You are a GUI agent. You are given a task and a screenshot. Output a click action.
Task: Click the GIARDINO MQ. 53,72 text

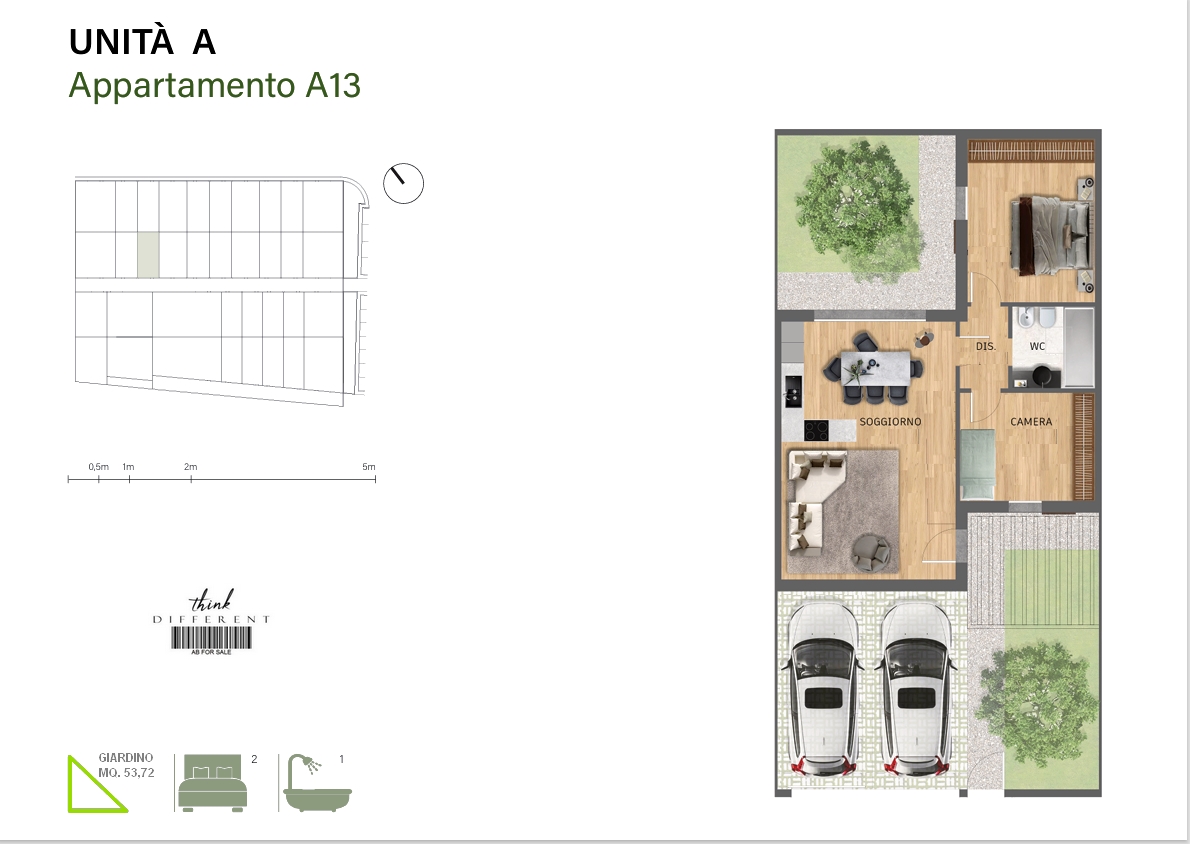click(126, 766)
